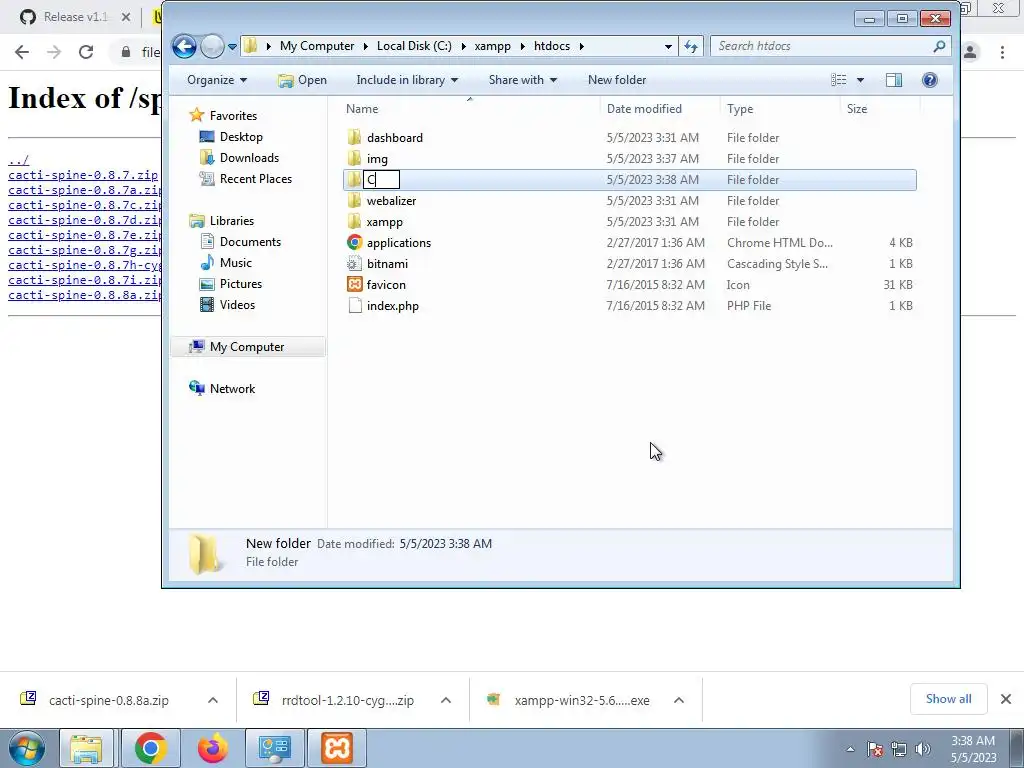The image size is (1024, 768).
Task: Reload page in Chrome window
Action: coord(86,52)
